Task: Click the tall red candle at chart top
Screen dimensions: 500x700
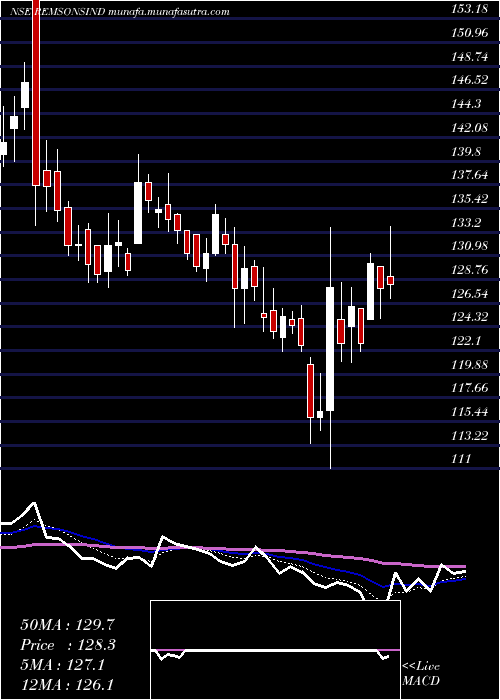Action: click(36, 92)
